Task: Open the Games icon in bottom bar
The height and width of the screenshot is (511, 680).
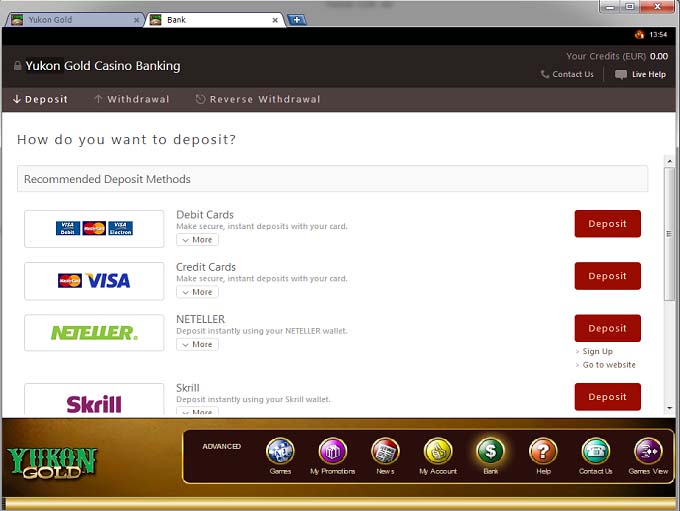Action: pos(280,452)
